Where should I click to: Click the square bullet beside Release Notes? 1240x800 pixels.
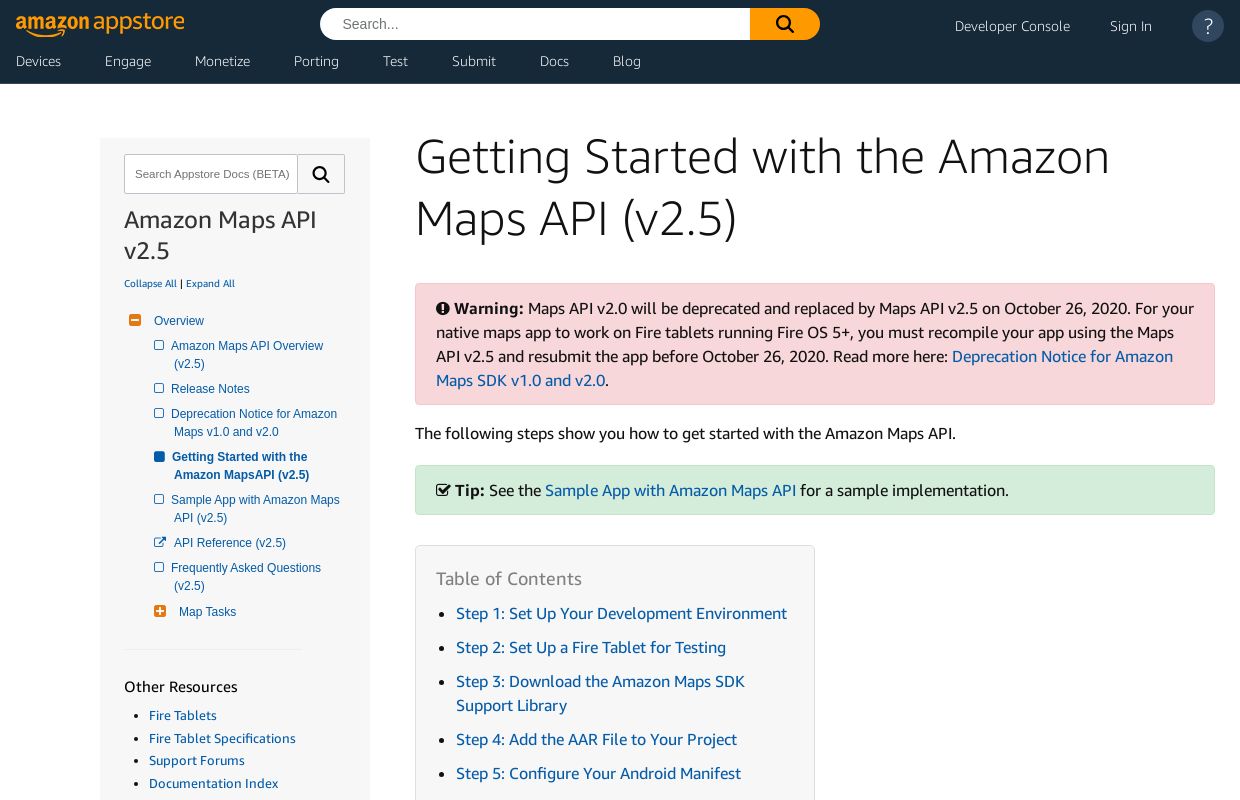[159, 388]
